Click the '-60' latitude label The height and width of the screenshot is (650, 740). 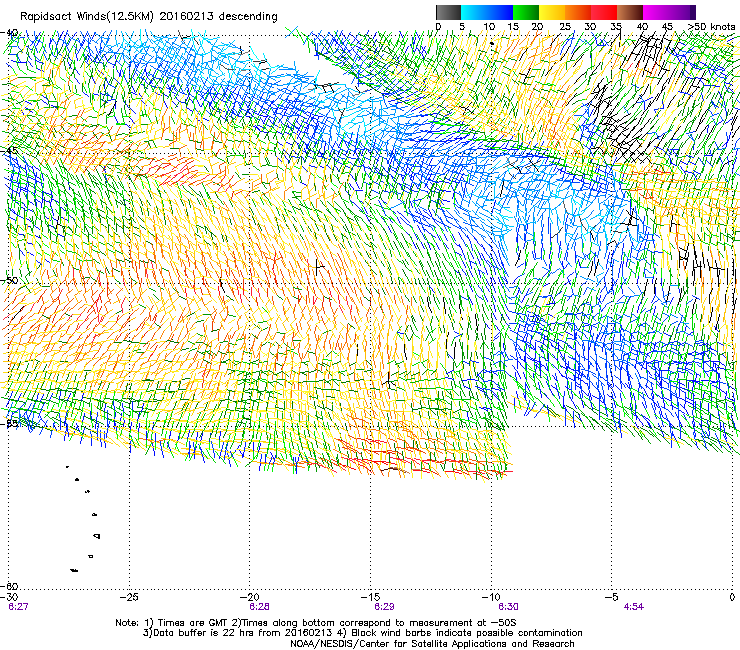point(9,587)
